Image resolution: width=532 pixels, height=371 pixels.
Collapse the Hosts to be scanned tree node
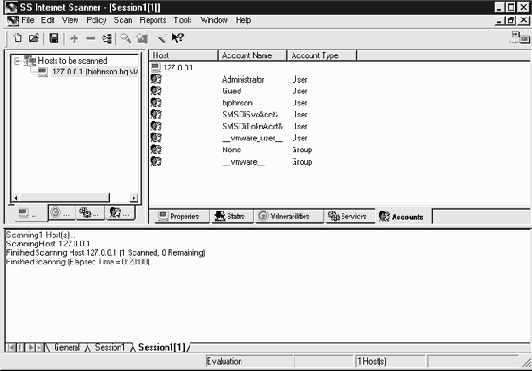point(16,61)
